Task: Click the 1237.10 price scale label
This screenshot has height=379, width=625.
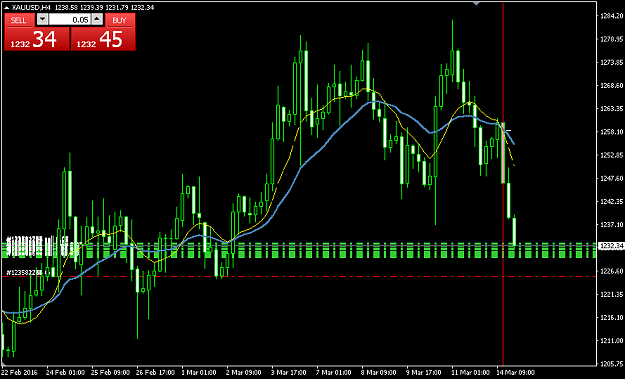Action: (x=611, y=225)
